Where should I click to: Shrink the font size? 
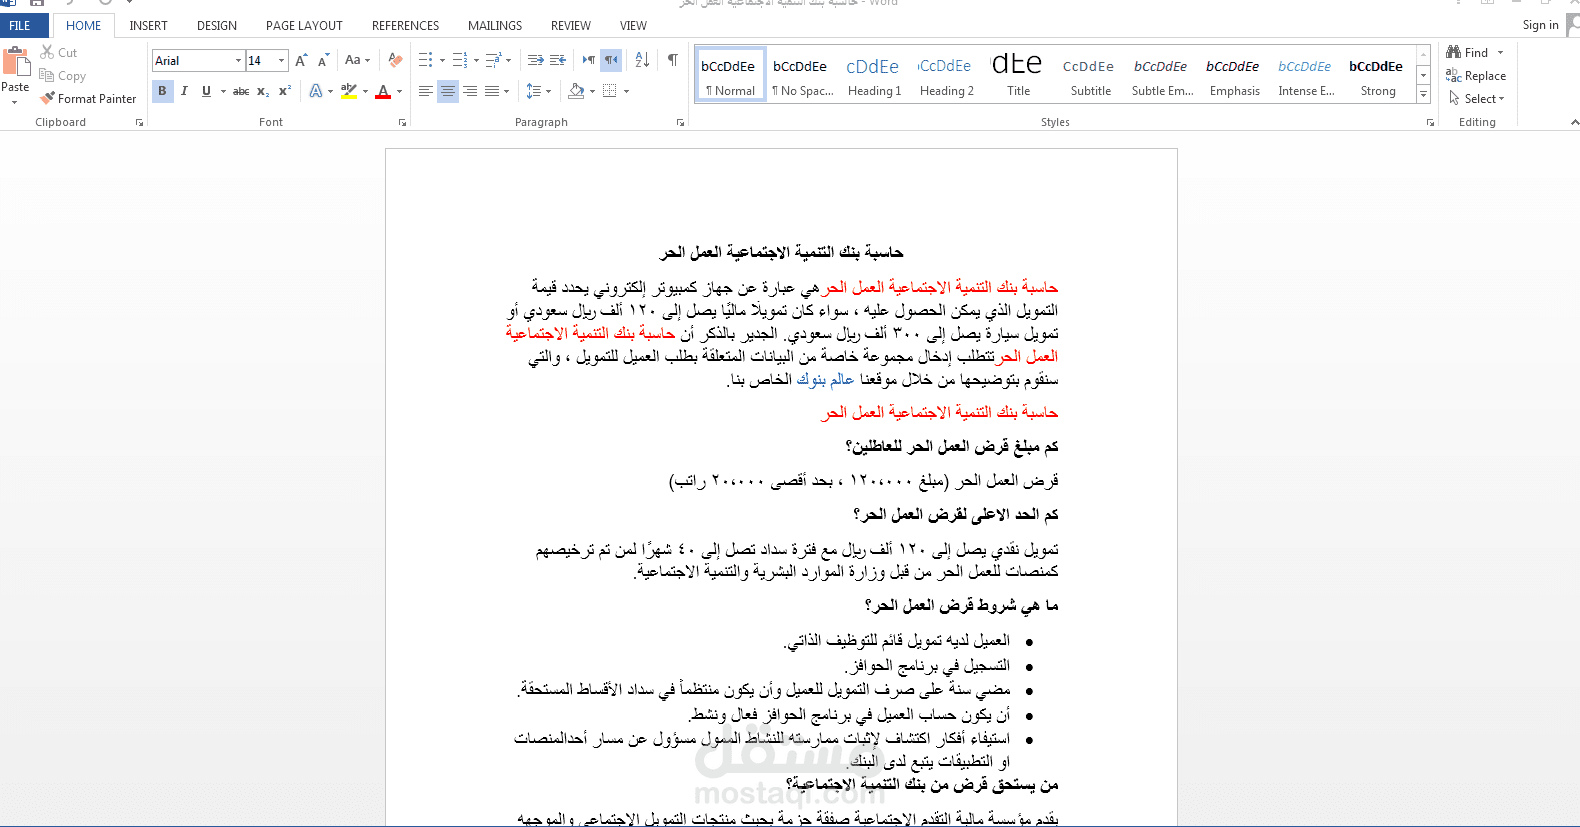click(x=323, y=61)
